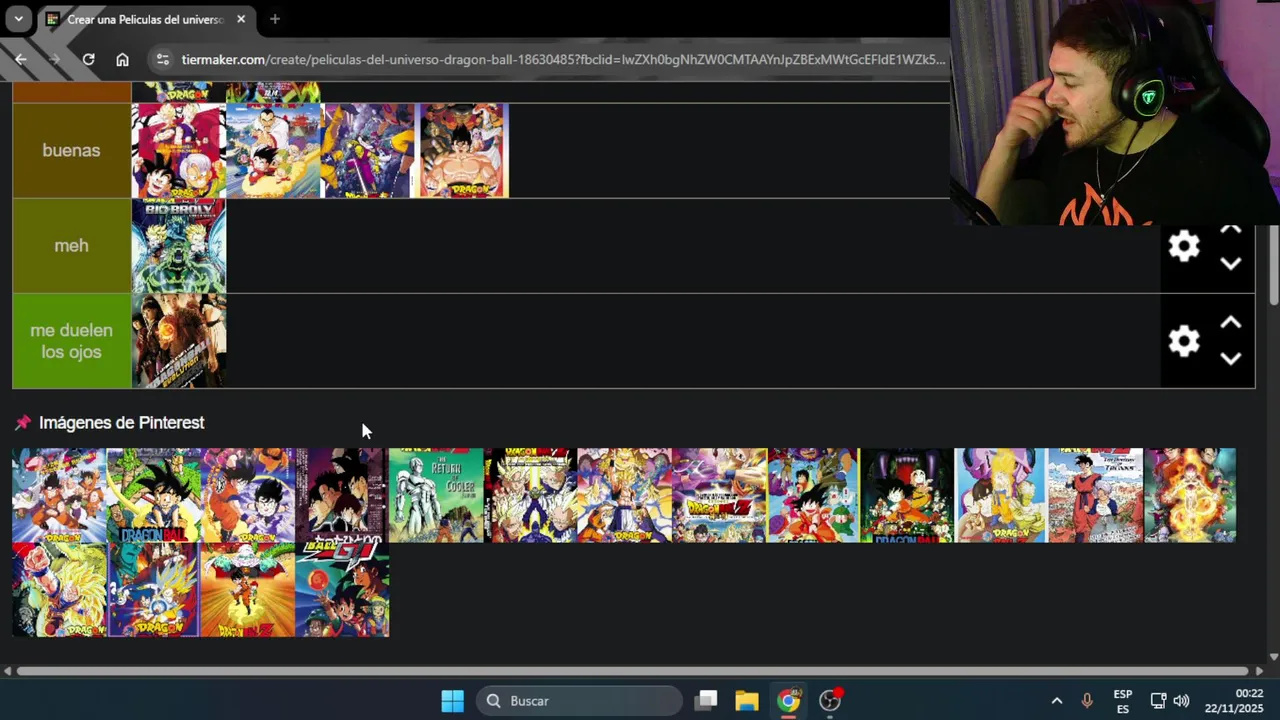Pick the Dragonball Evolution poster in bottom tier
The width and height of the screenshot is (1280, 720).
click(x=178, y=340)
